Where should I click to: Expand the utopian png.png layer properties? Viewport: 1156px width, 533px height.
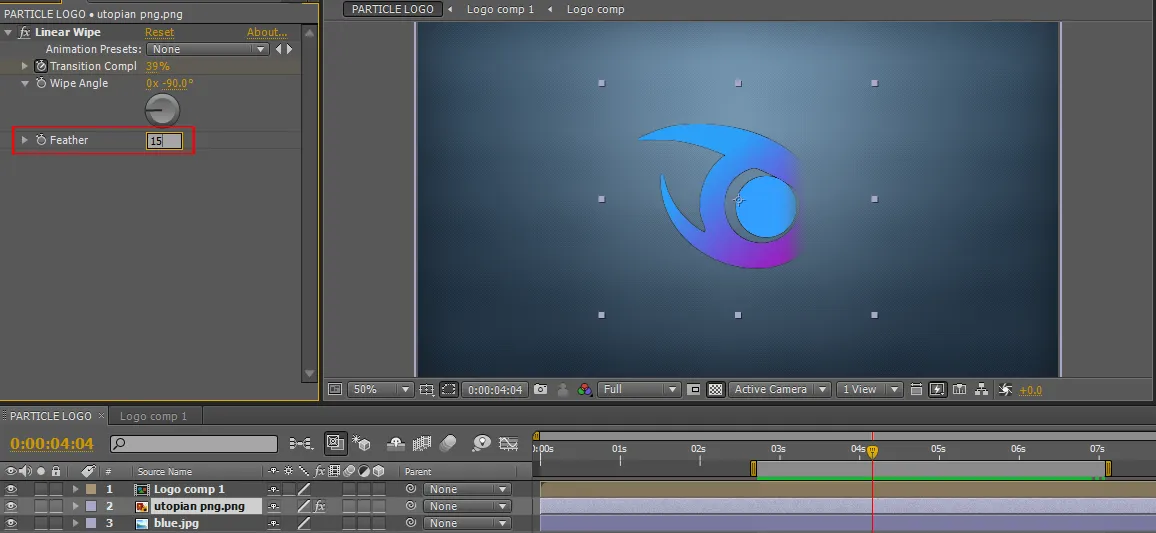click(x=75, y=506)
